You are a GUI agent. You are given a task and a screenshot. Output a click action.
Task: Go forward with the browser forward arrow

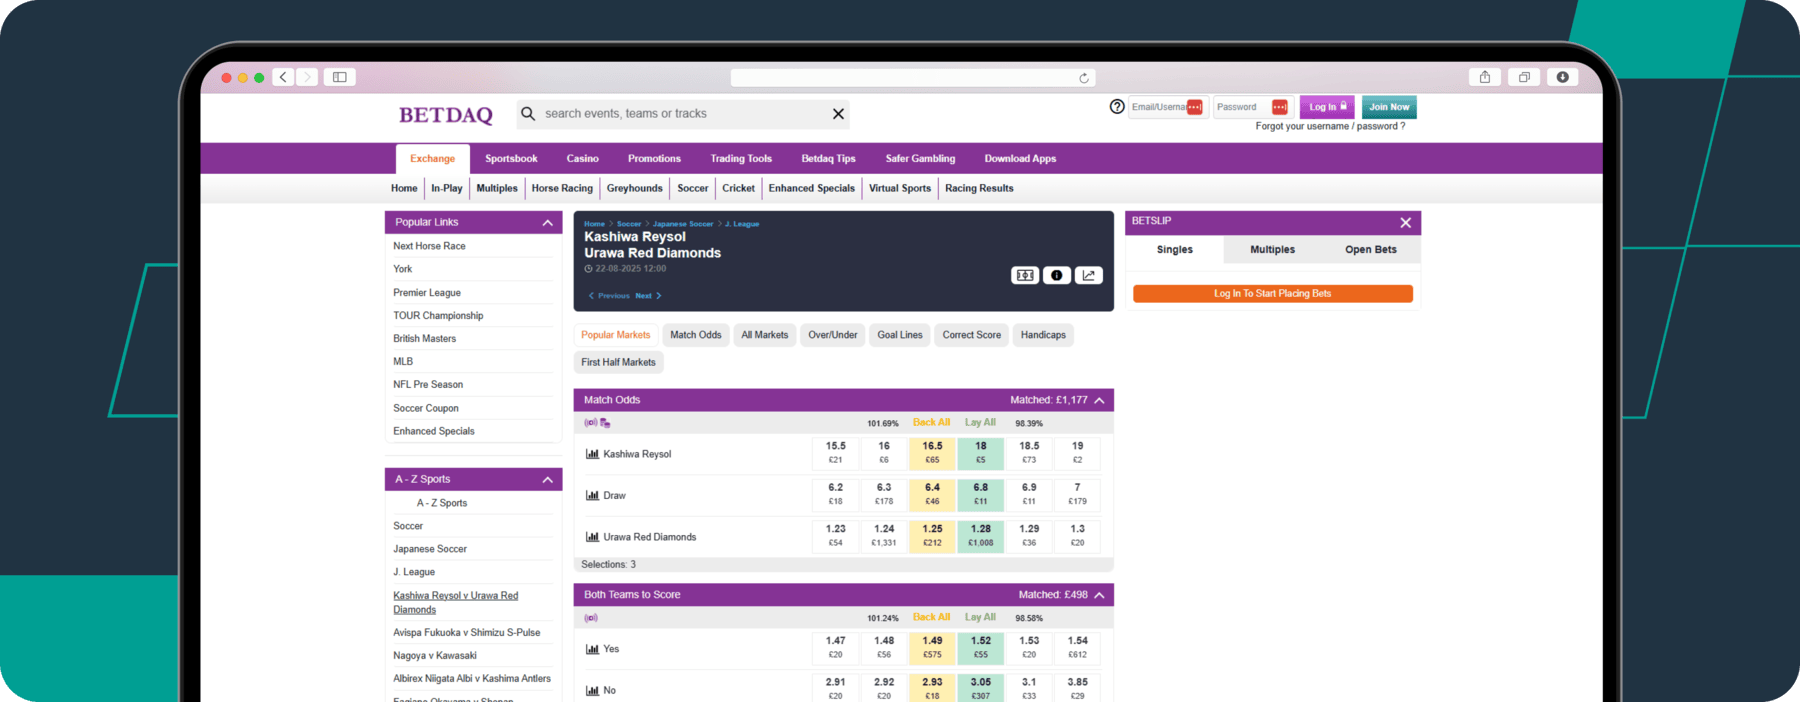tap(308, 77)
